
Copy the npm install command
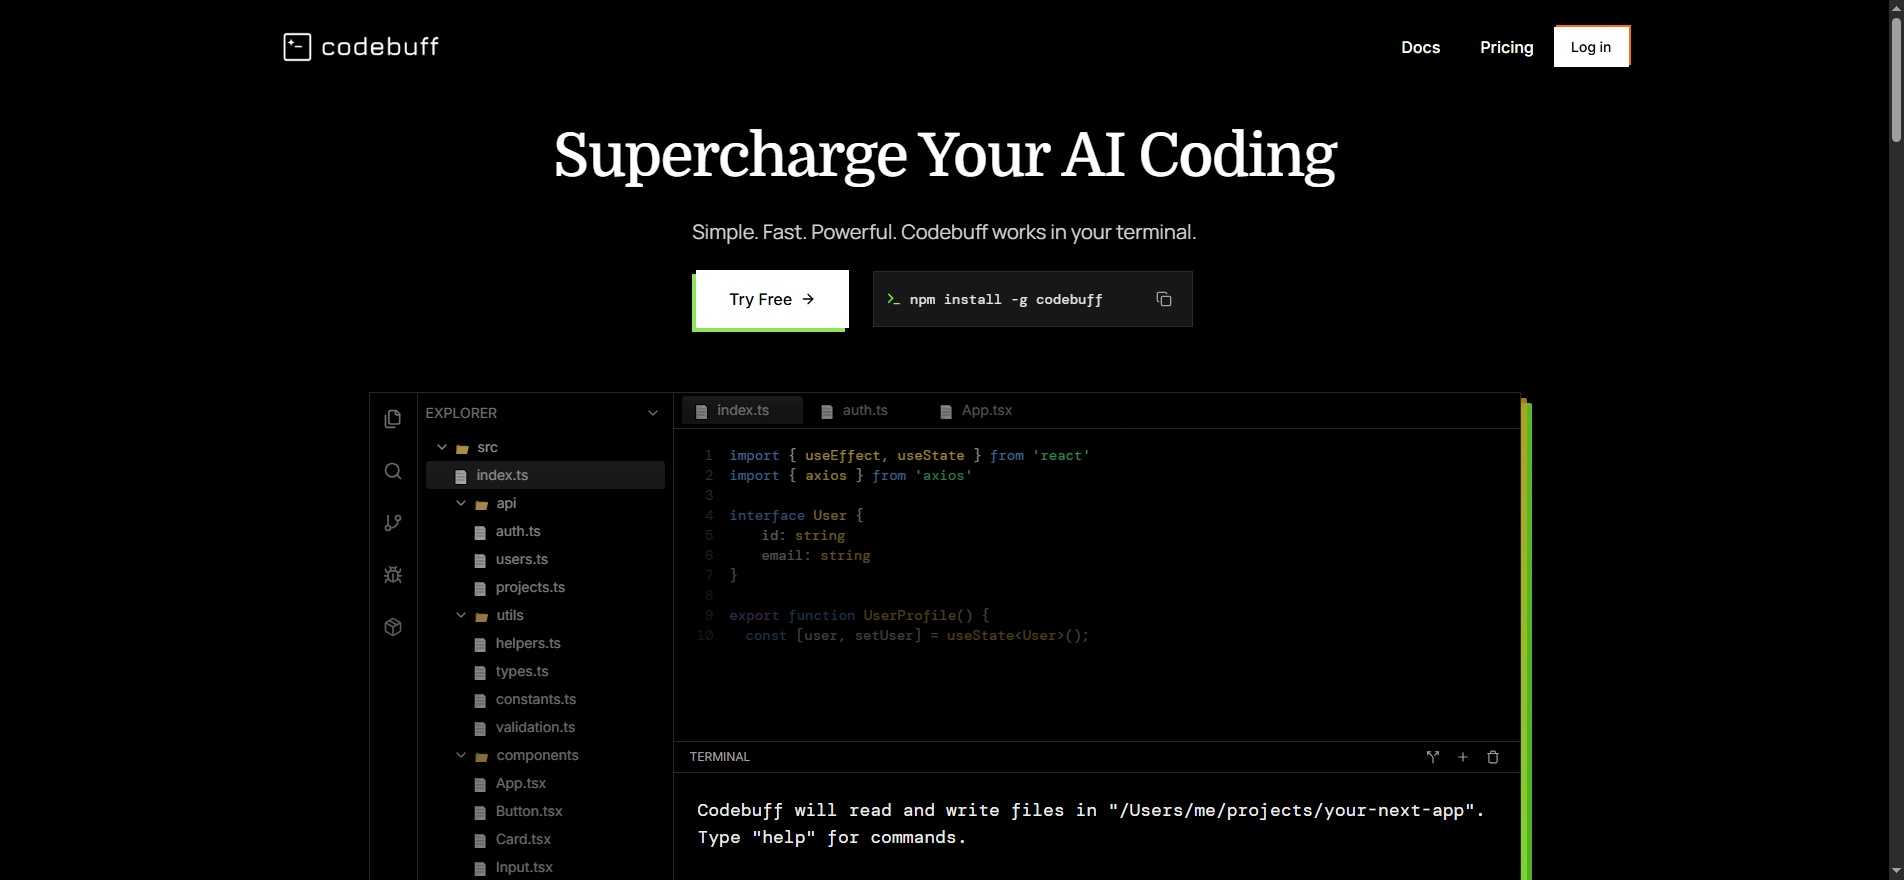point(1164,299)
